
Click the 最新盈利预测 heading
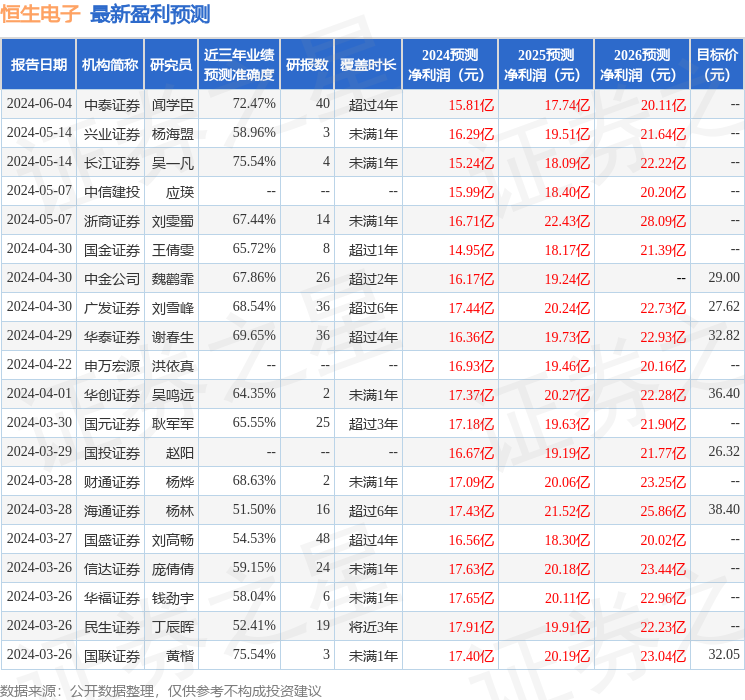[x=150, y=14]
